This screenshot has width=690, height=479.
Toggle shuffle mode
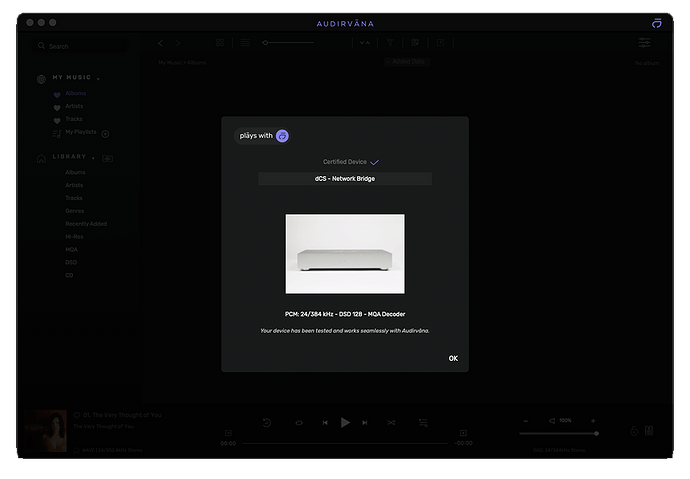coord(391,423)
